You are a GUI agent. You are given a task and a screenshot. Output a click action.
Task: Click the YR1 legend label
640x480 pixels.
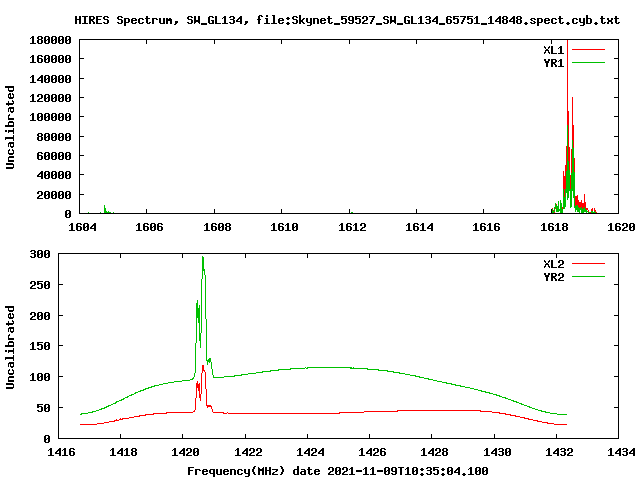click(553, 63)
